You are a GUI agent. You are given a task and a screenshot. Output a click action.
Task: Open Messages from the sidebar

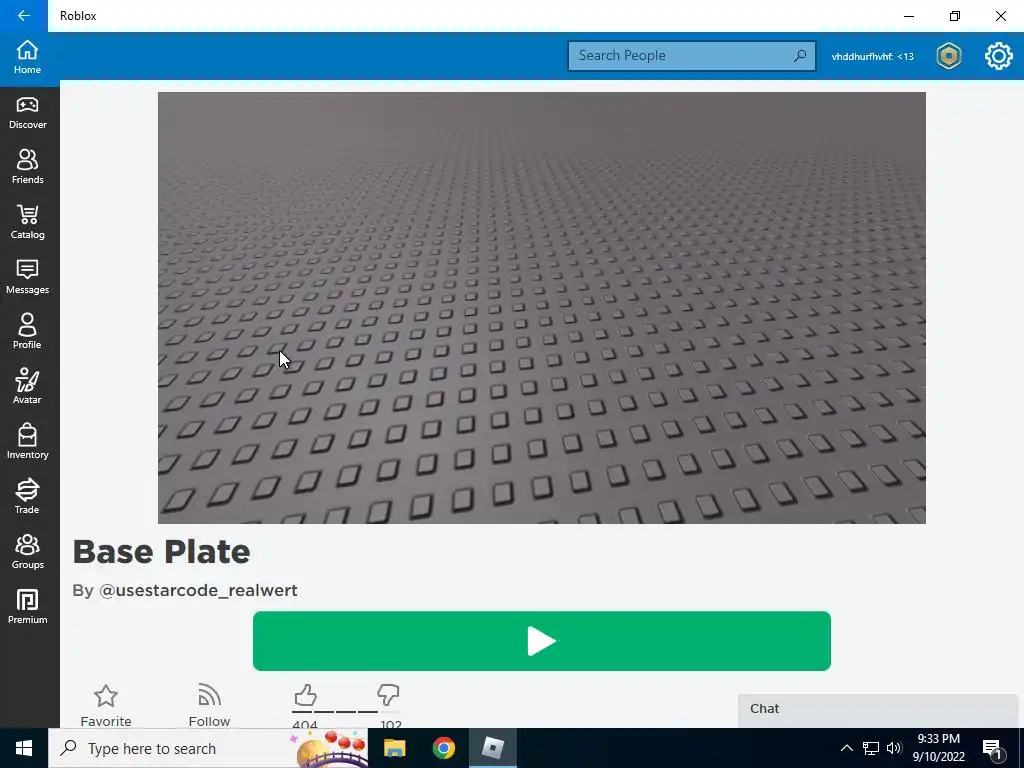[27, 278]
